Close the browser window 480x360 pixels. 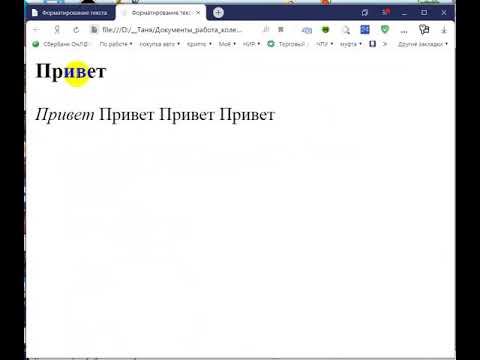click(444, 13)
